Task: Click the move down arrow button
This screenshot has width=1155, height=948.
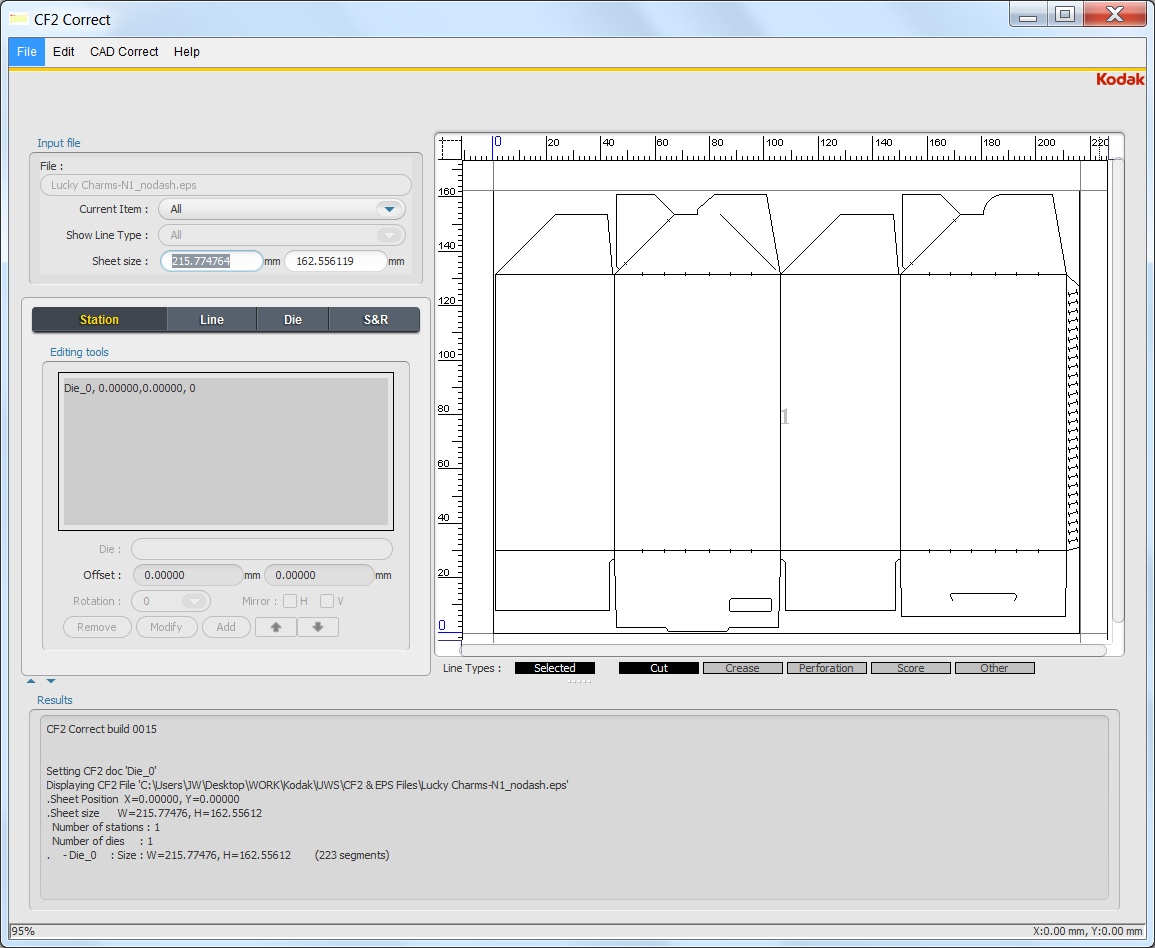Action: (318, 627)
